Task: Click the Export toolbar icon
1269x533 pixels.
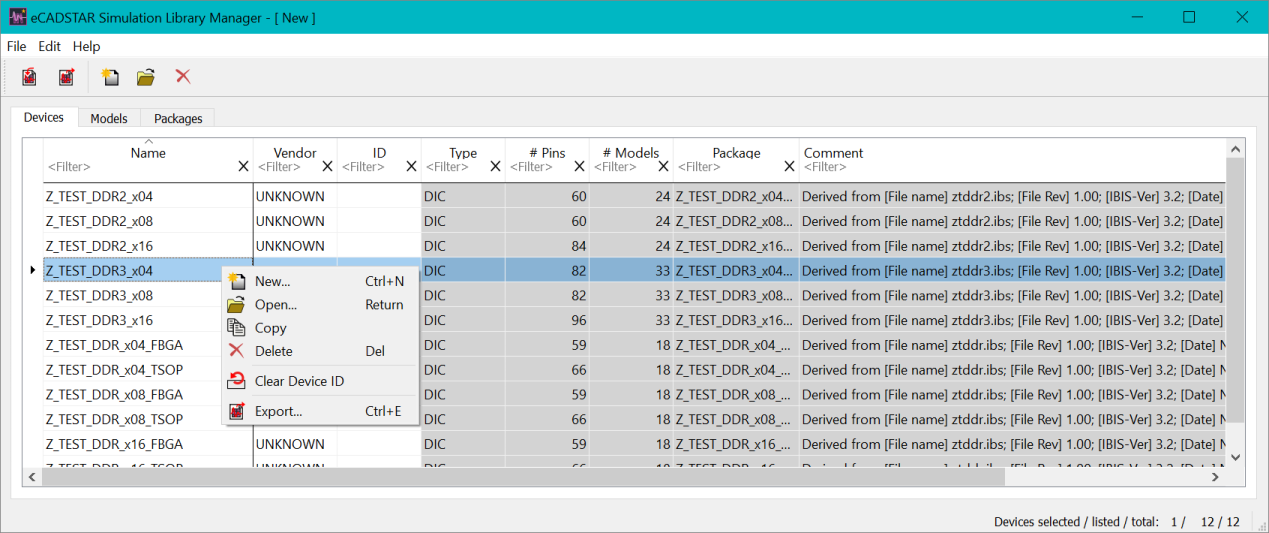Action: (x=66, y=77)
